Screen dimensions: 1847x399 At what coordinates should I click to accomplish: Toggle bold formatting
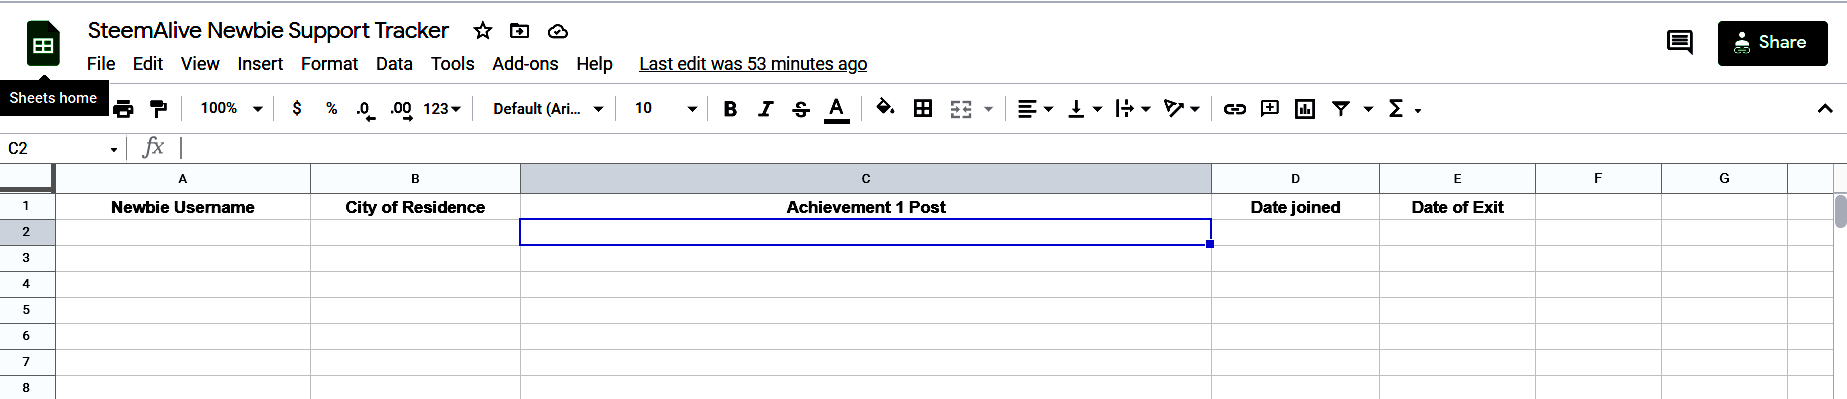coord(730,108)
